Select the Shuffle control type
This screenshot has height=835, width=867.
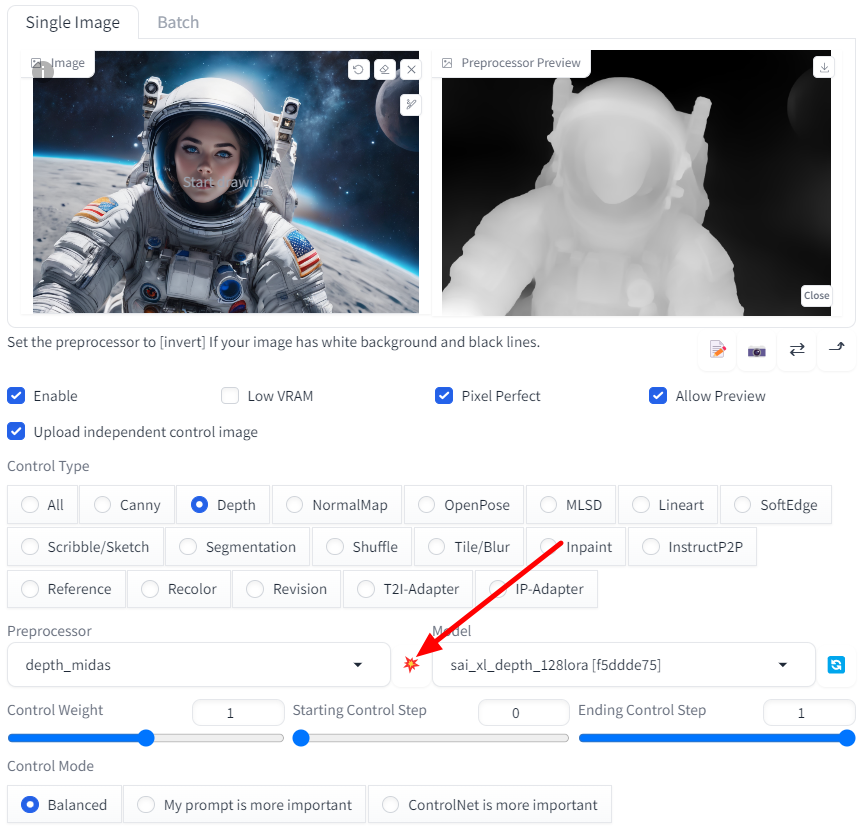[362, 546]
